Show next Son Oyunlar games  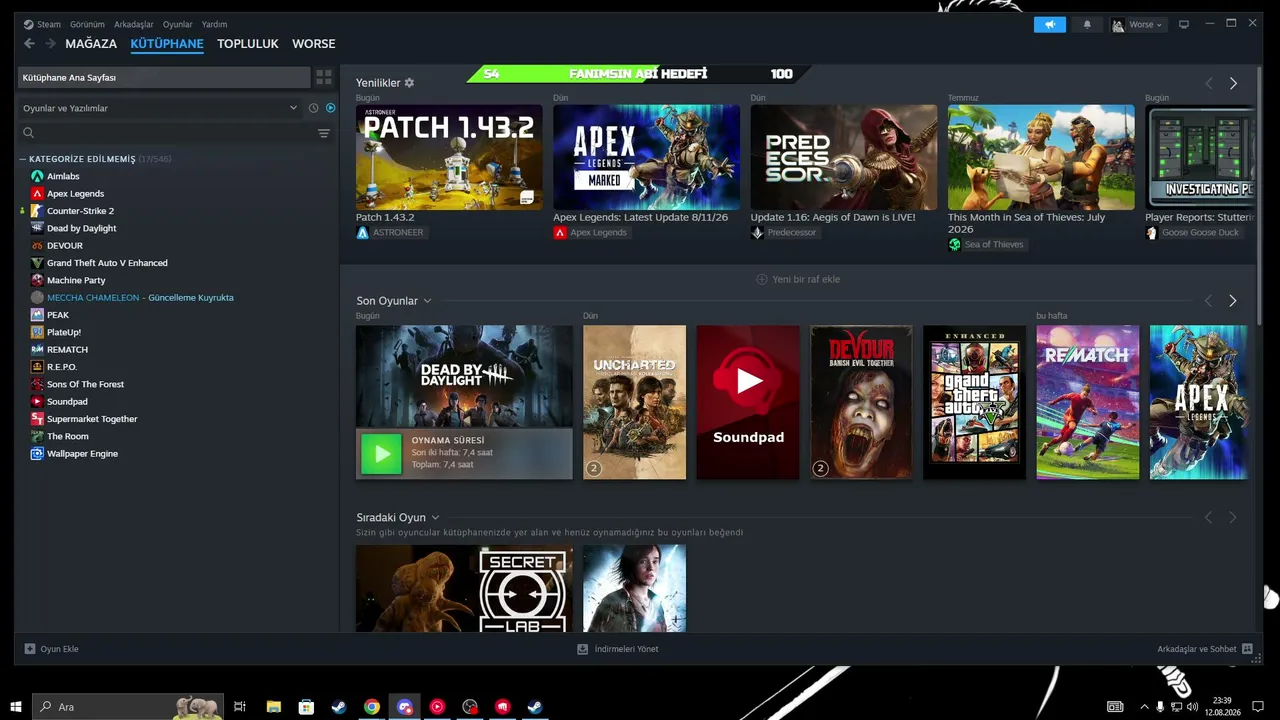pos(1233,301)
